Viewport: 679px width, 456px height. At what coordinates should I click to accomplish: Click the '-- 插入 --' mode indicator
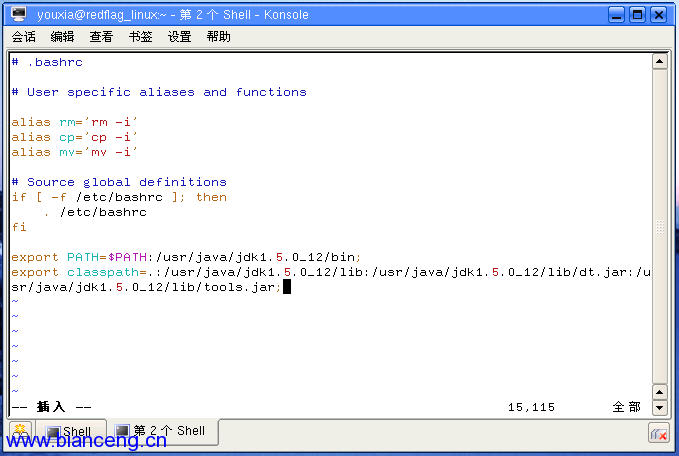tap(52, 407)
